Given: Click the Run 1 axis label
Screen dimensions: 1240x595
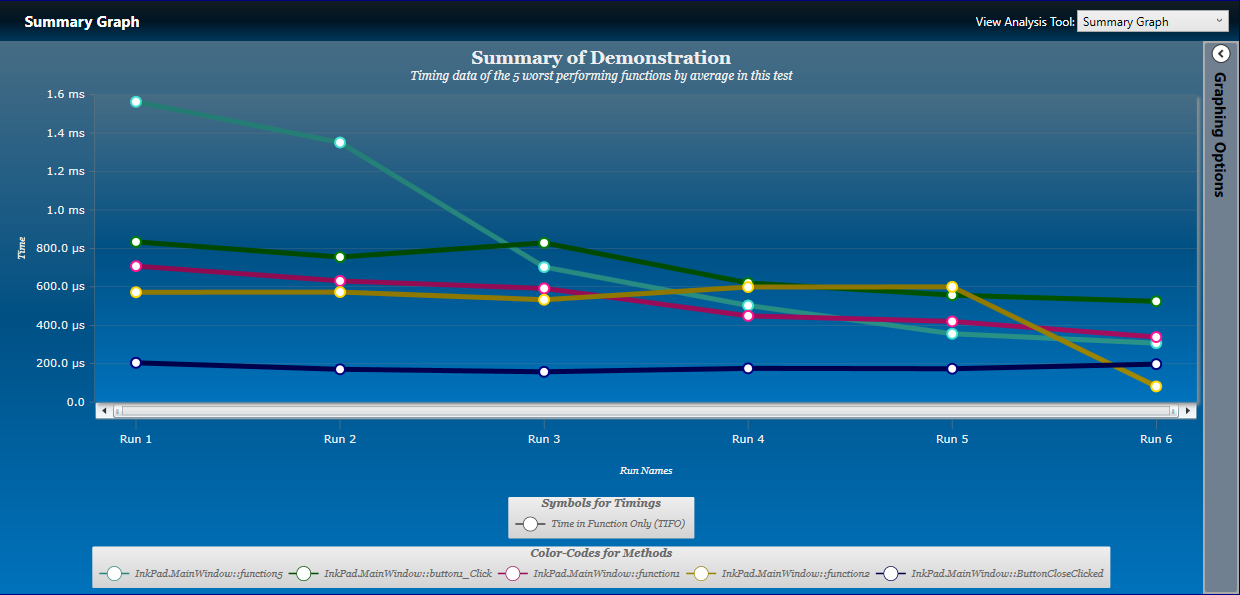Looking at the screenshot, I should pyautogui.click(x=136, y=439).
